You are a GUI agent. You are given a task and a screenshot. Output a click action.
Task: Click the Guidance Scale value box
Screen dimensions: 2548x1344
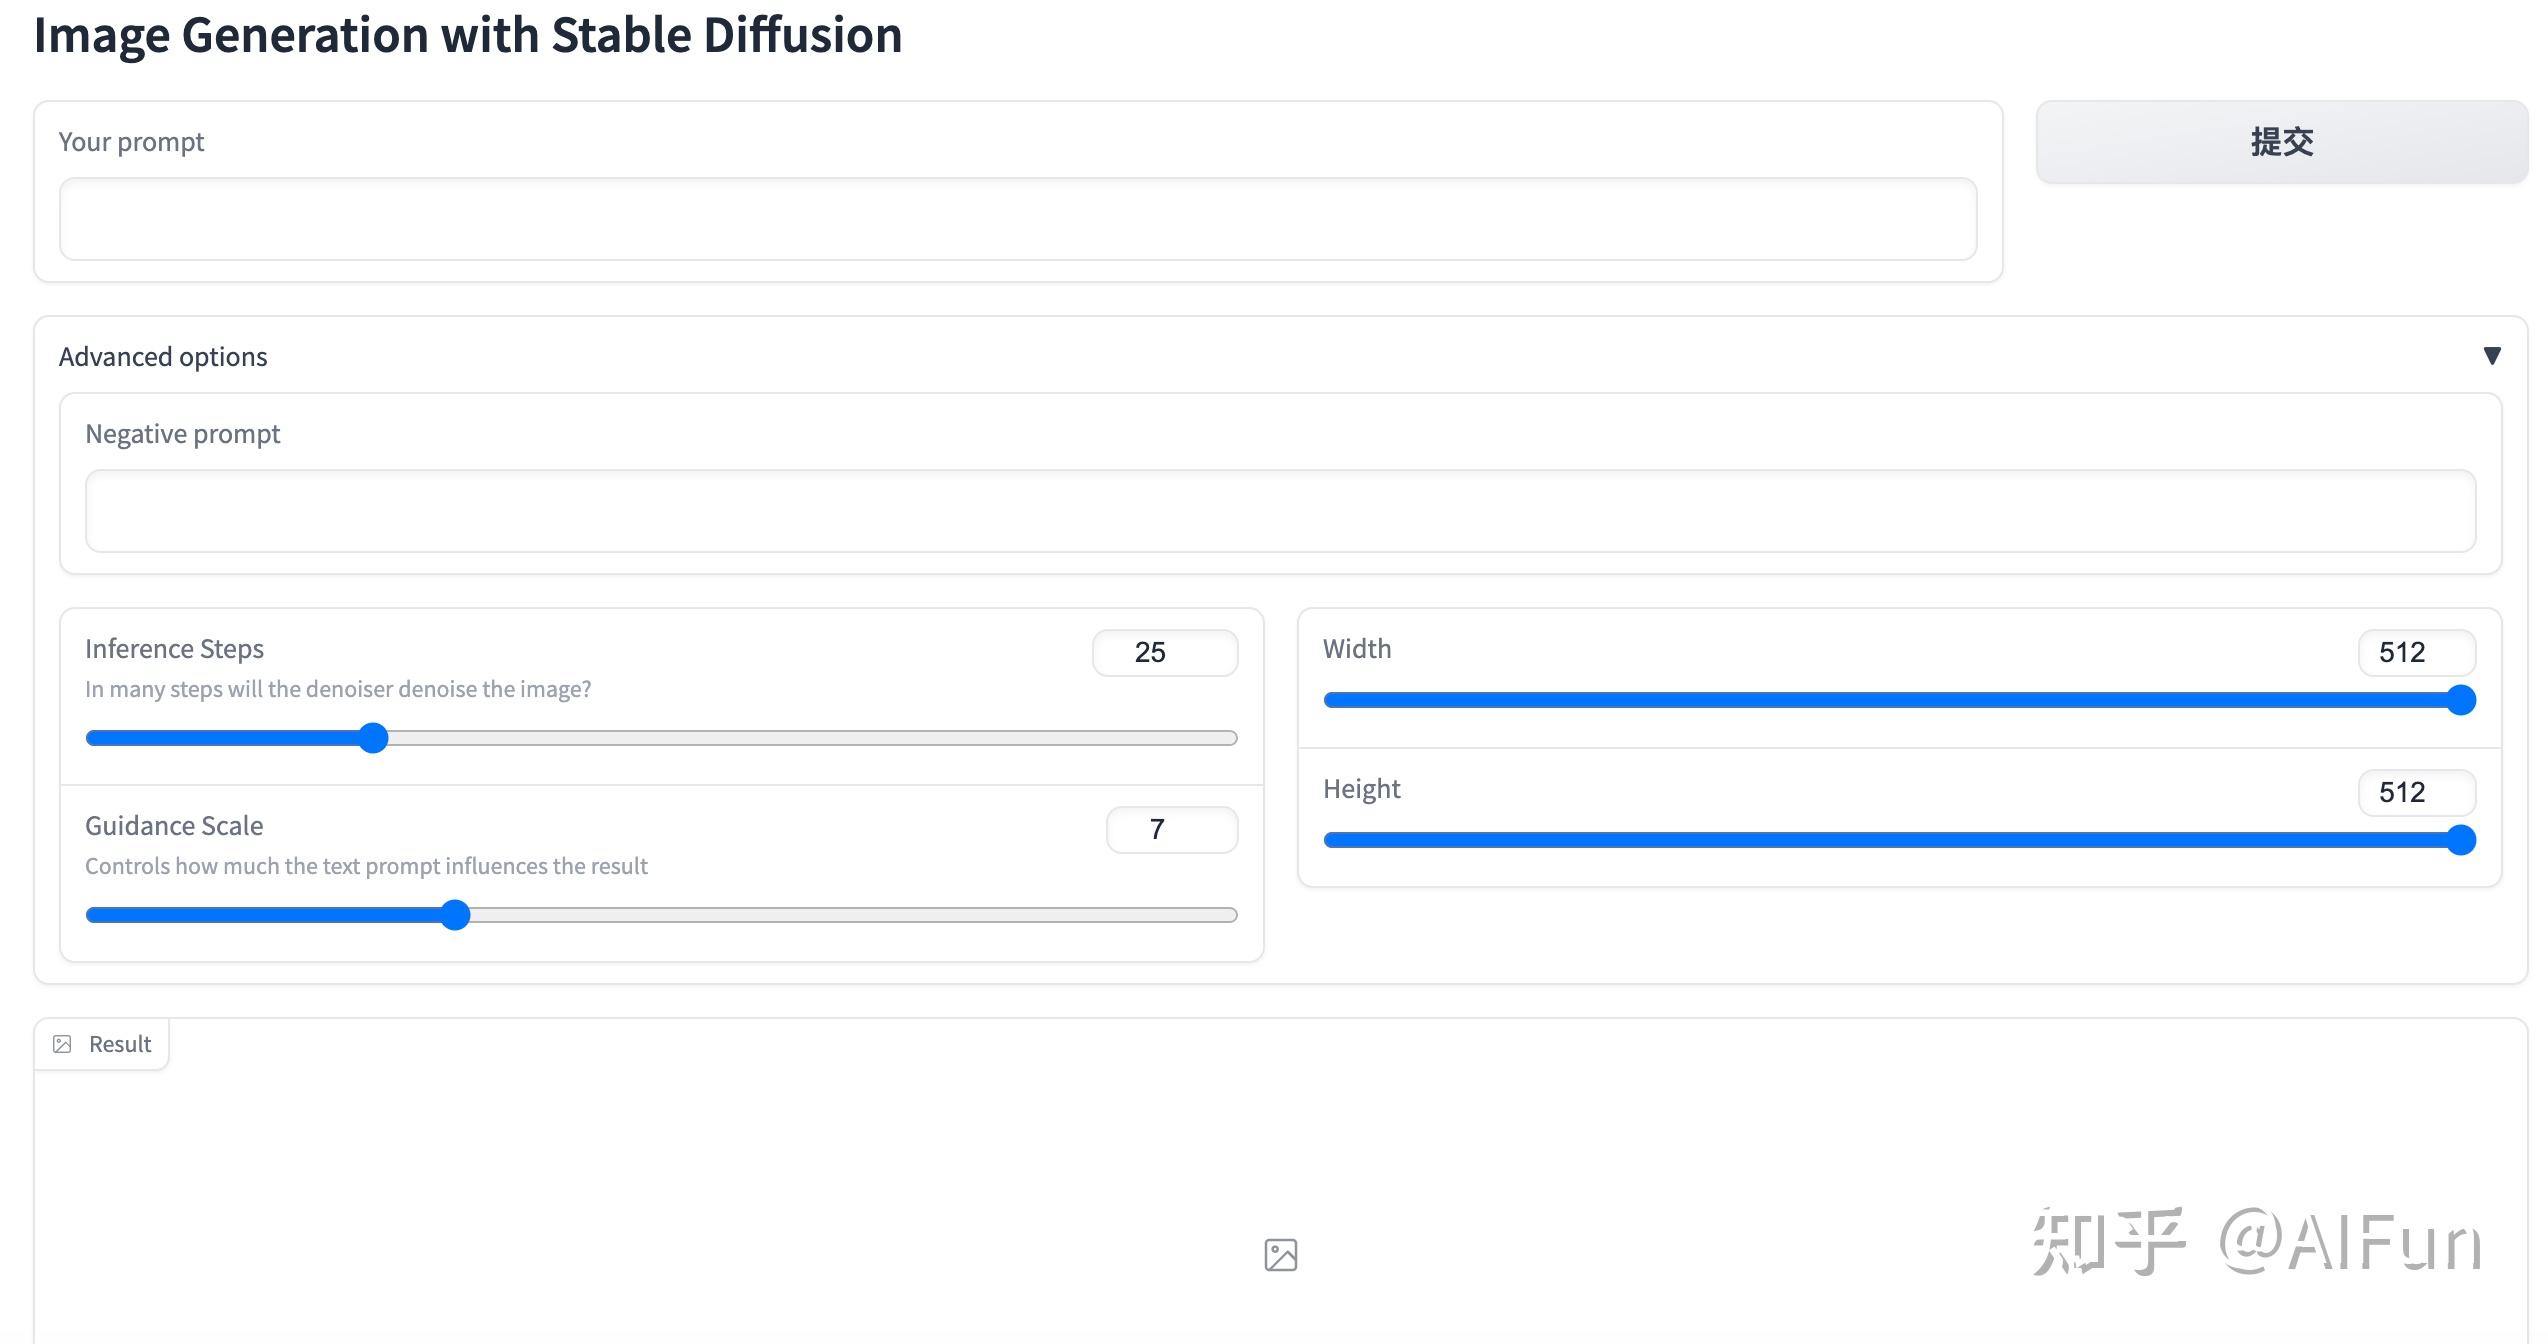(1171, 830)
